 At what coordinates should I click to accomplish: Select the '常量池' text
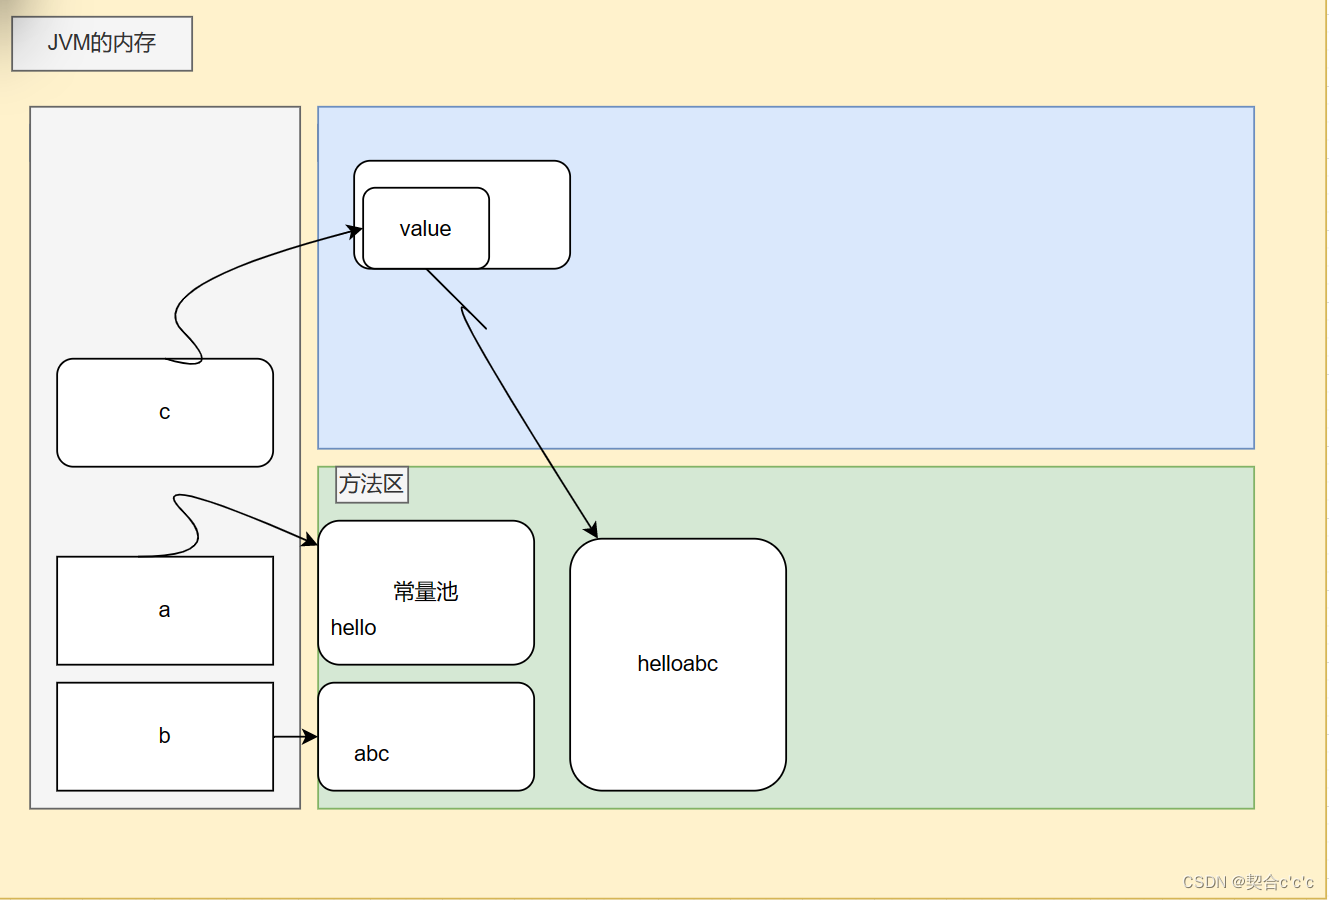tap(426, 592)
